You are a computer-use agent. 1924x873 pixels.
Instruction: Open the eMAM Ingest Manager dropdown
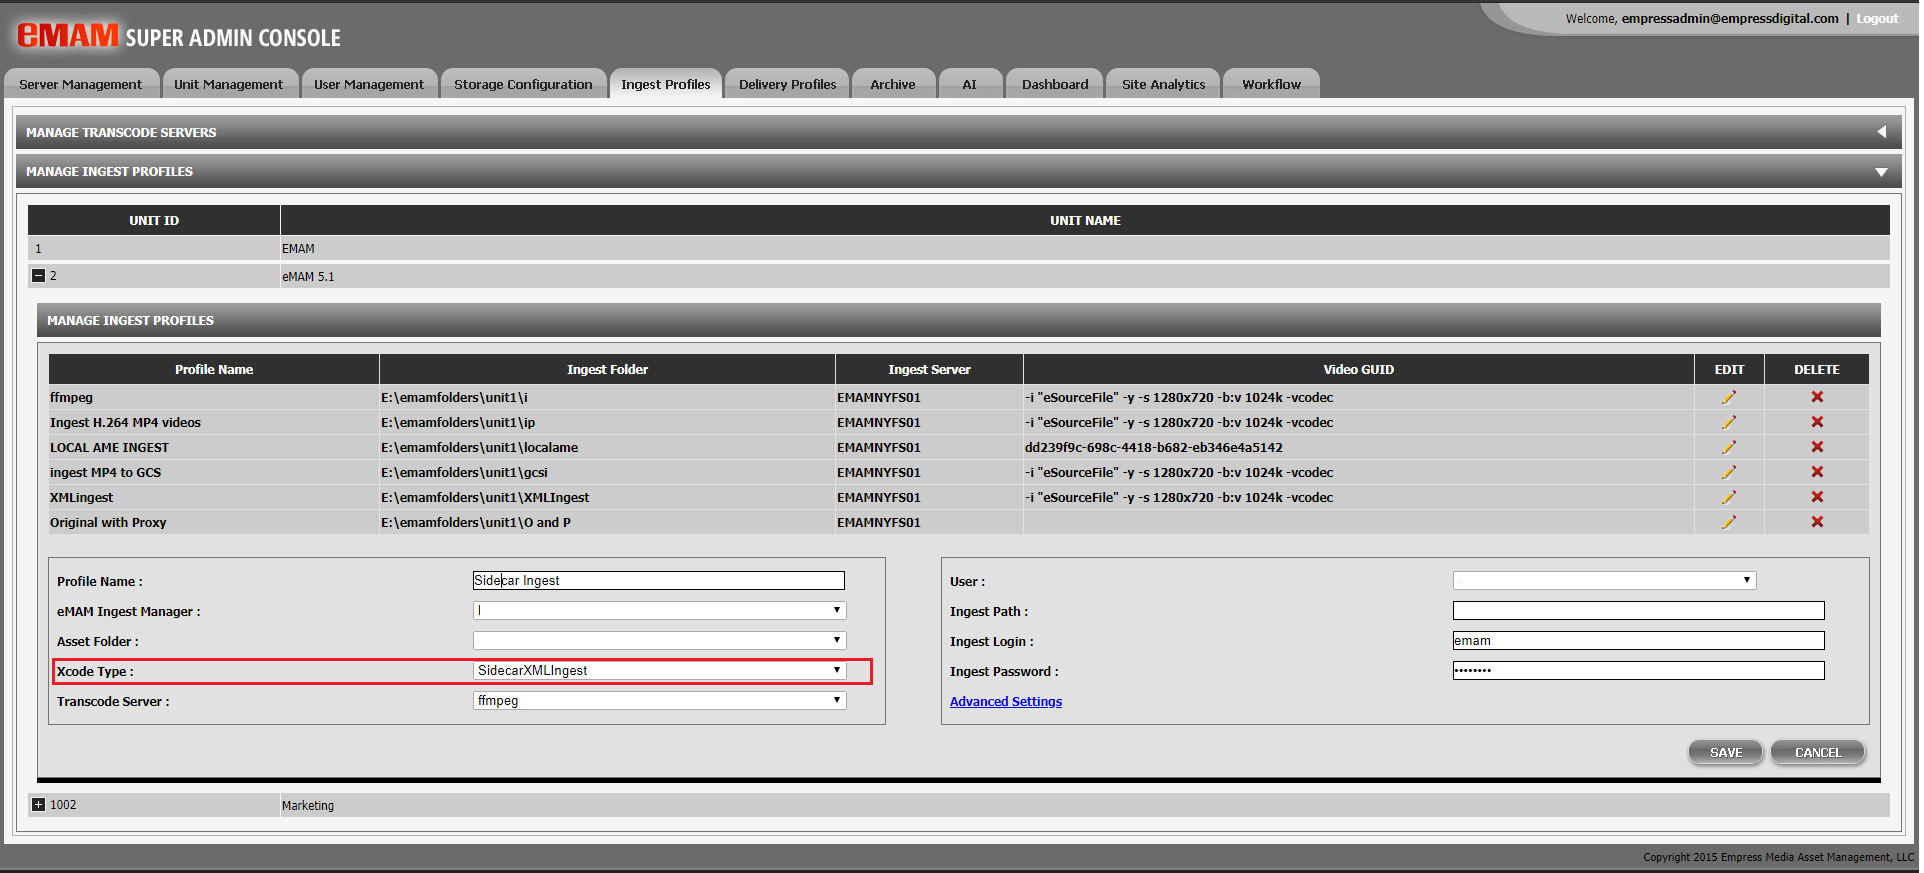point(660,610)
